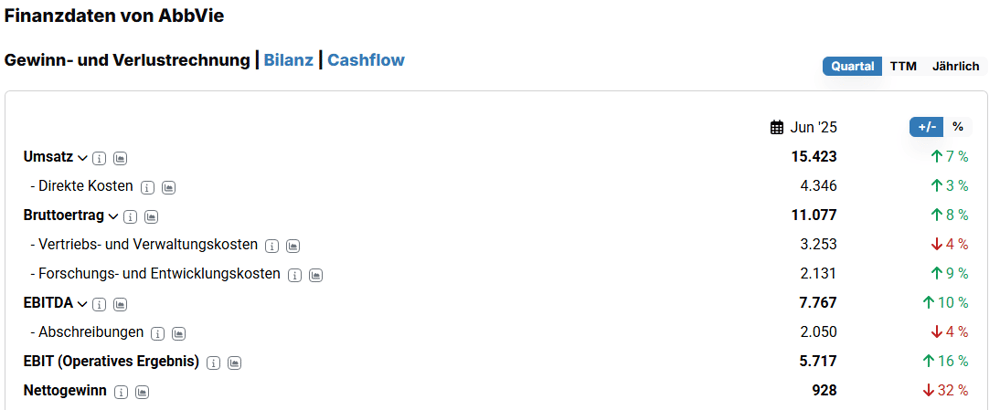The image size is (1000, 410).
Task: Open info icon for EBIT (Operatives Ergebnis)
Action: 214,363
